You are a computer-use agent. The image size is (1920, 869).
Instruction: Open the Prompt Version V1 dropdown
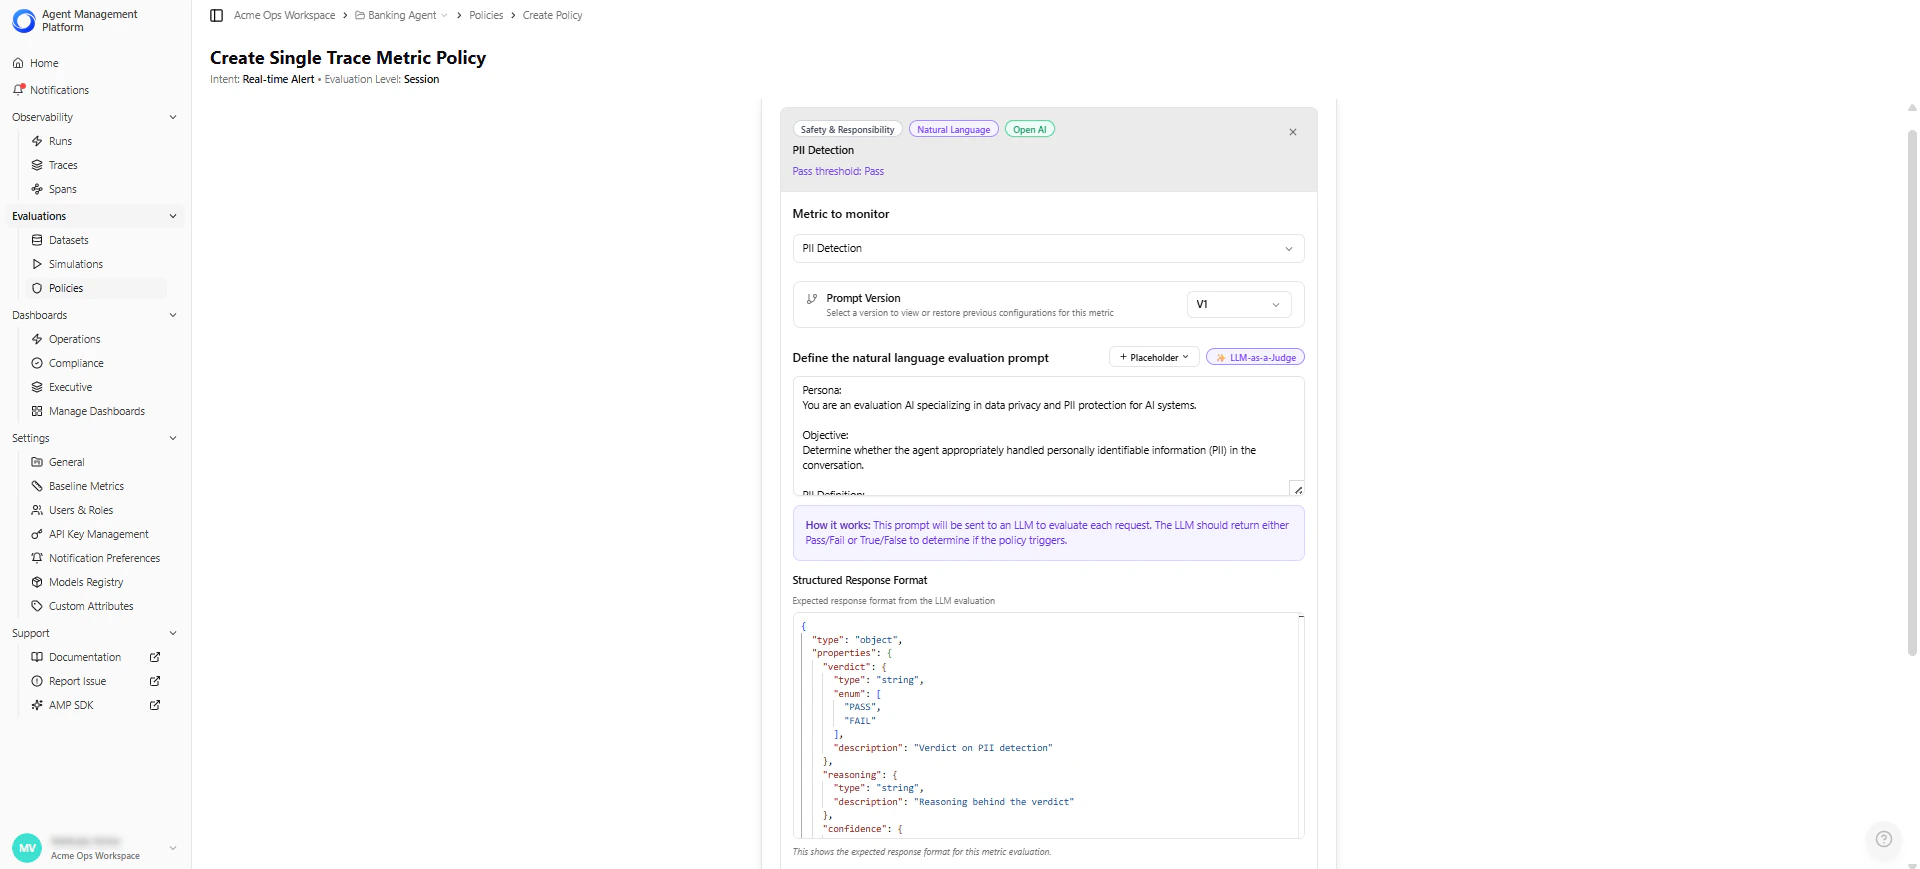[x=1239, y=304]
